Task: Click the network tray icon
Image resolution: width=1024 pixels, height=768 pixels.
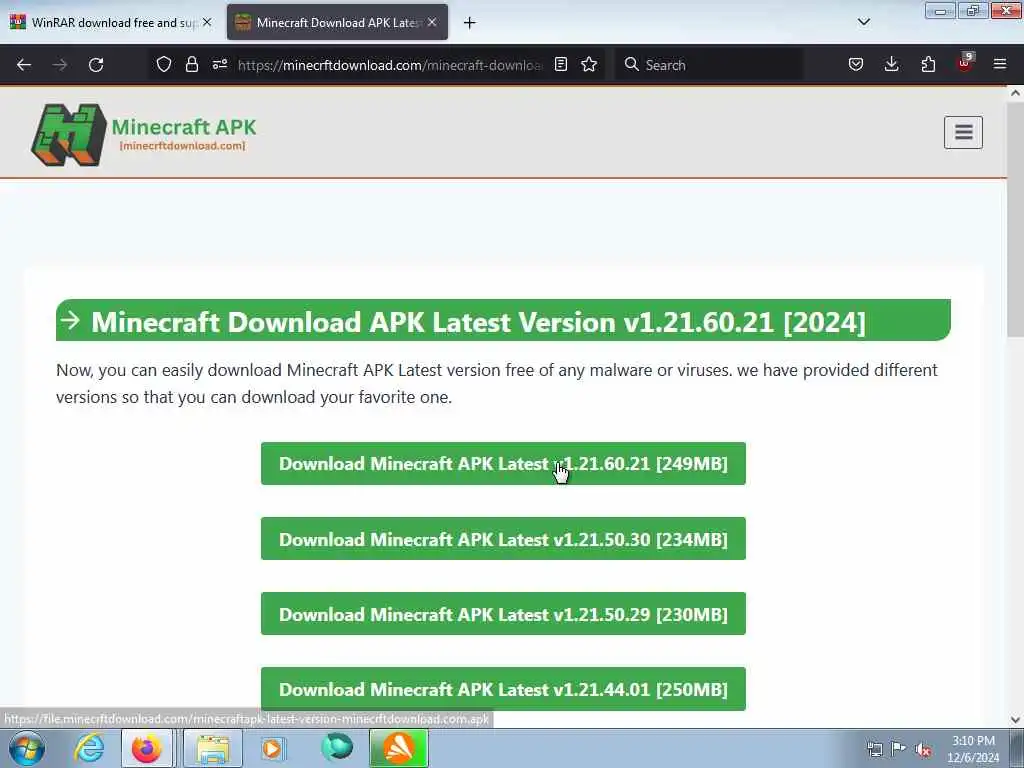Action: pos(874,750)
